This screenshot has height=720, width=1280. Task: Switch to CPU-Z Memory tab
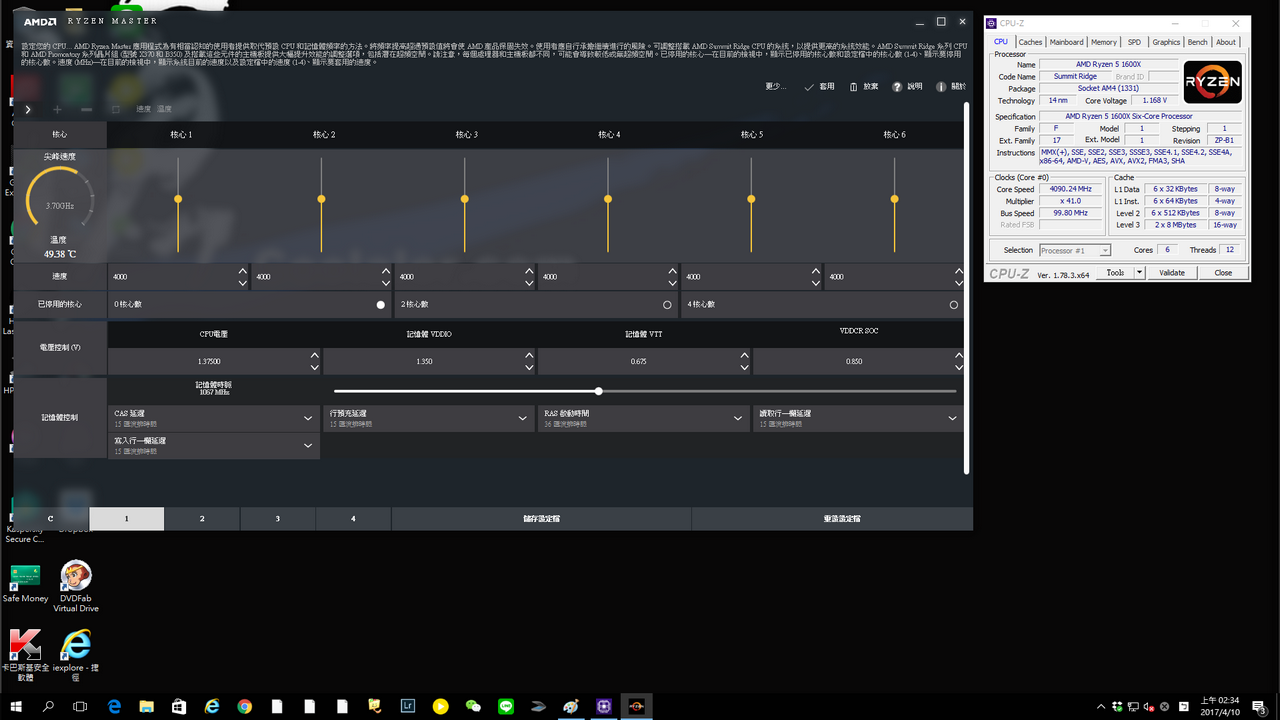coord(1104,42)
